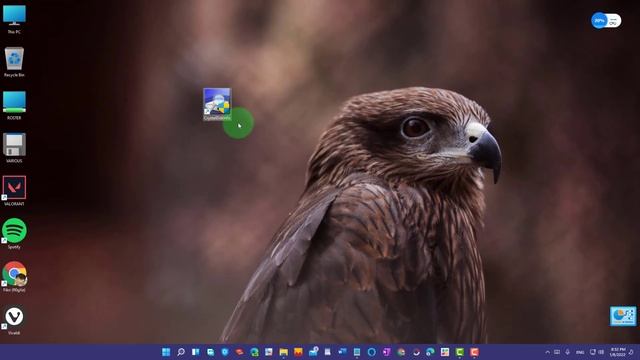Show hidden tray icons chevron

tap(547, 352)
